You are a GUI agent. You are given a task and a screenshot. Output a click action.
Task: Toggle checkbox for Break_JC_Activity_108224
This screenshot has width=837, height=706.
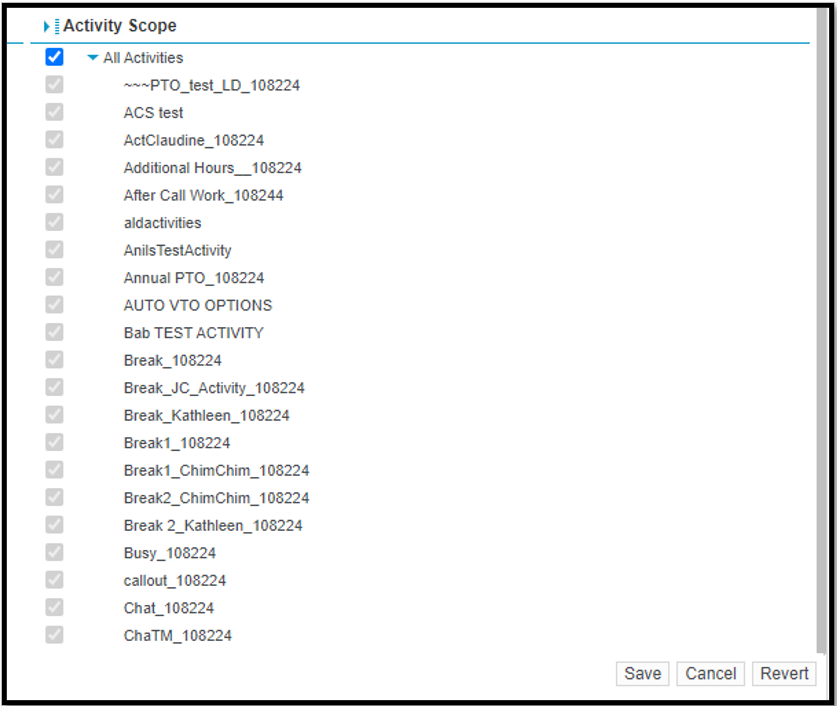54,387
